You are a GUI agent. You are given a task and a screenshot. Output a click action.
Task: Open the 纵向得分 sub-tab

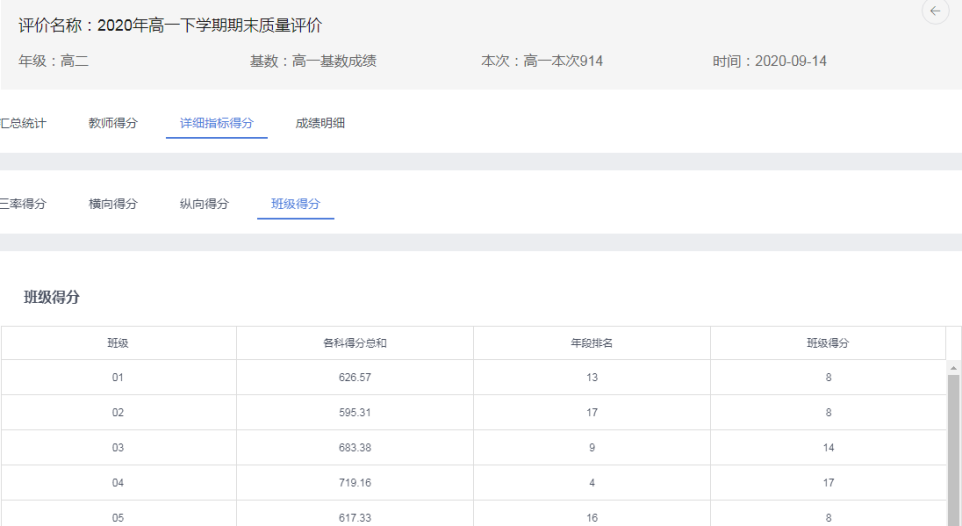click(204, 204)
